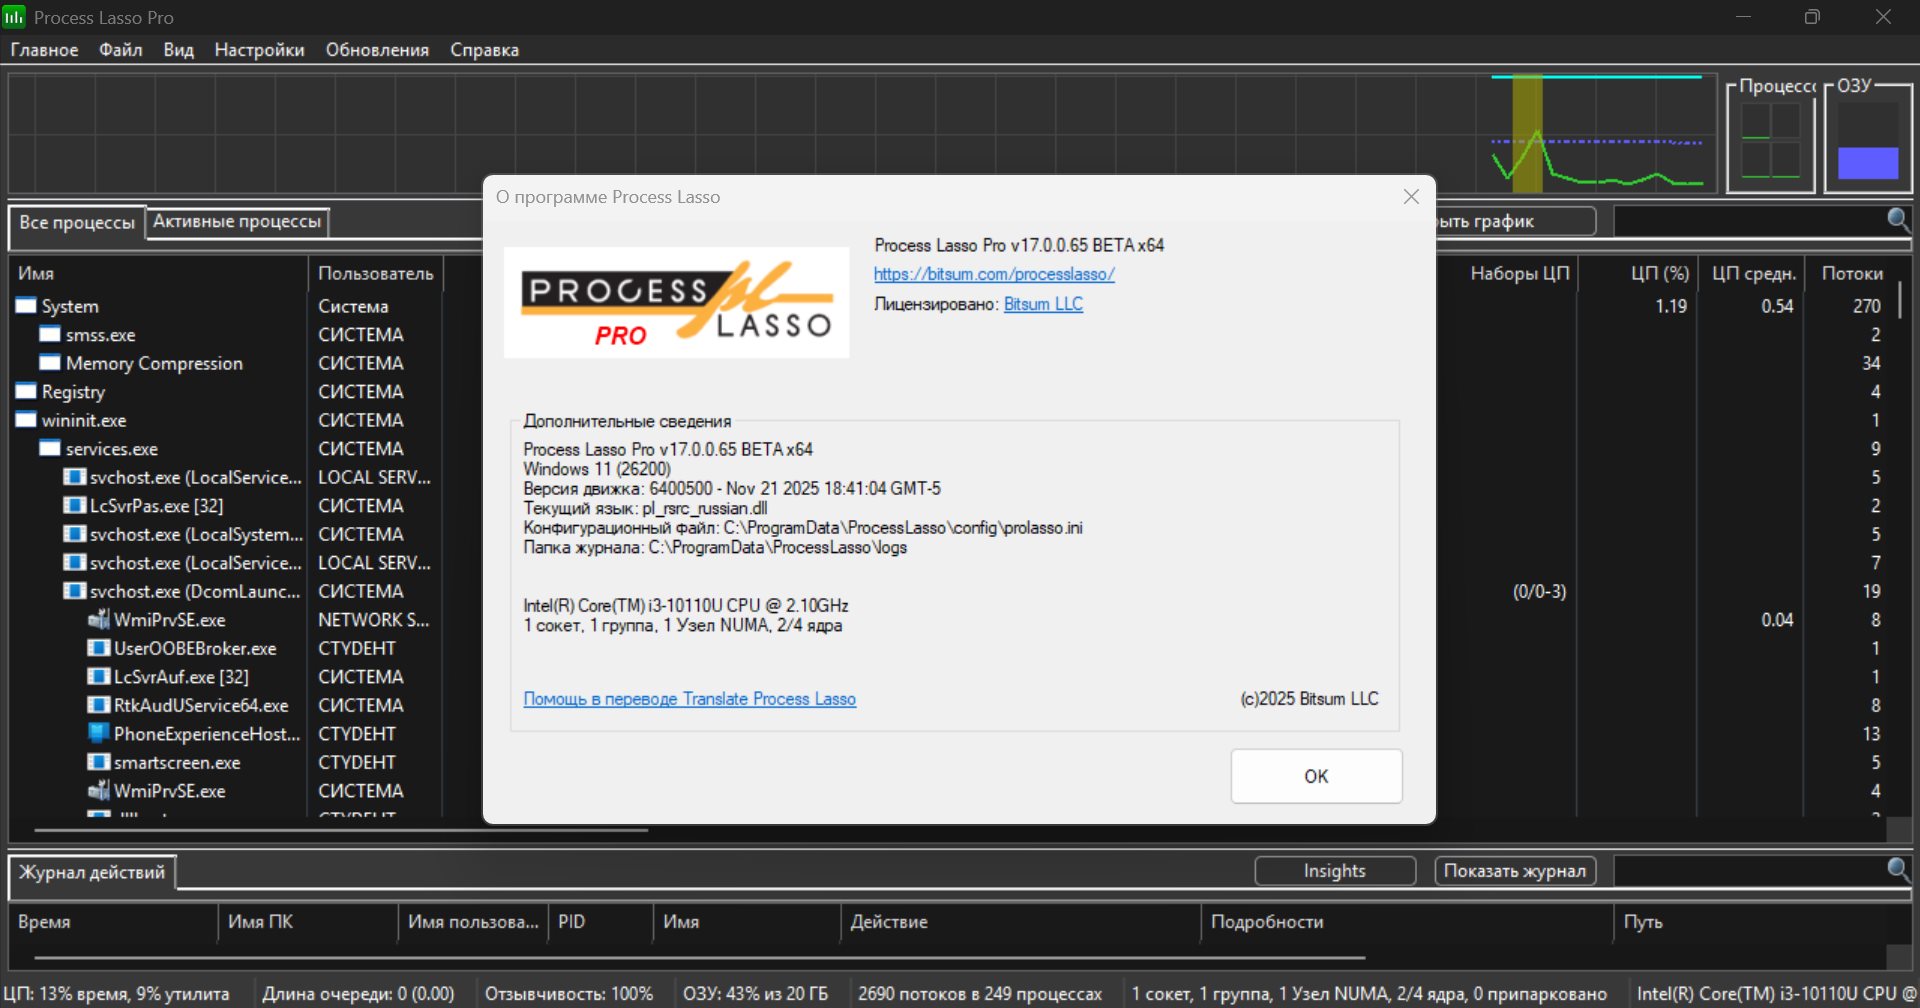1920x1008 pixels.
Task: Click the PhoneExperienceHost process icon
Action: click(98, 734)
